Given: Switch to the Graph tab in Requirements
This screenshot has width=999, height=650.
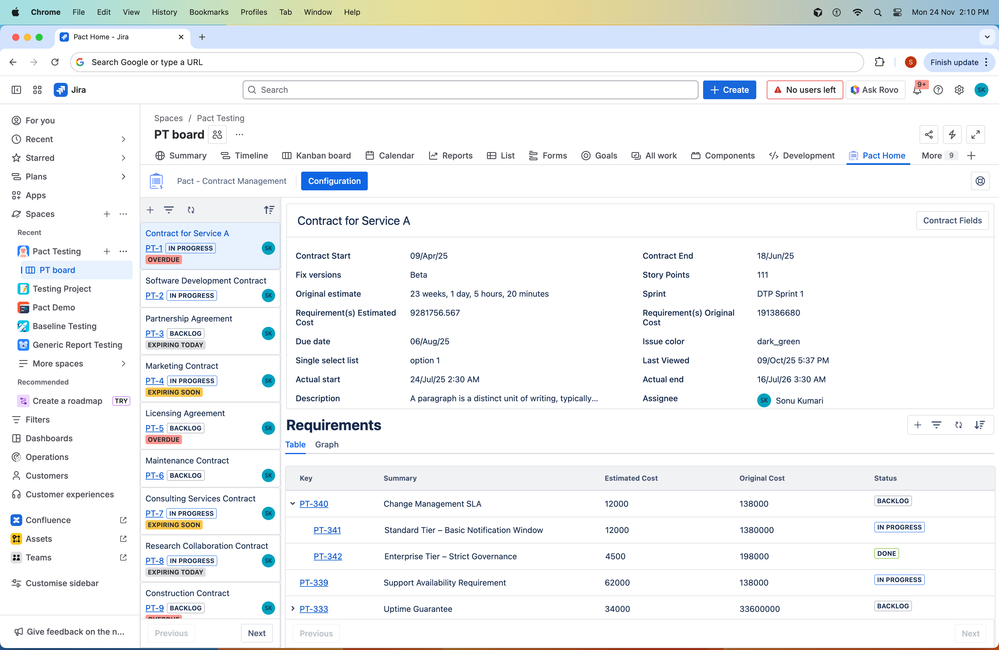Looking at the screenshot, I should [327, 444].
